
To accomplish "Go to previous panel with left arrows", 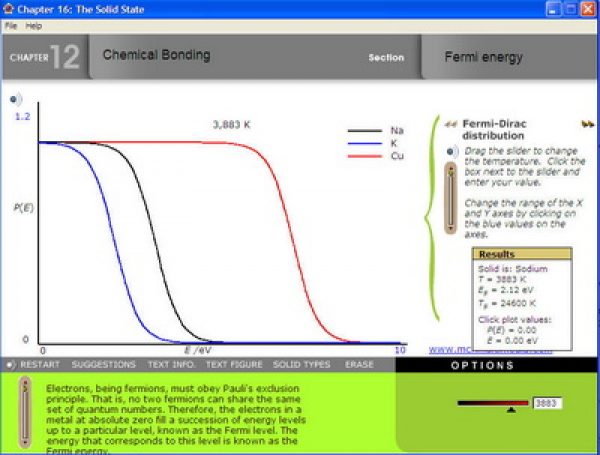I will [451, 124].
